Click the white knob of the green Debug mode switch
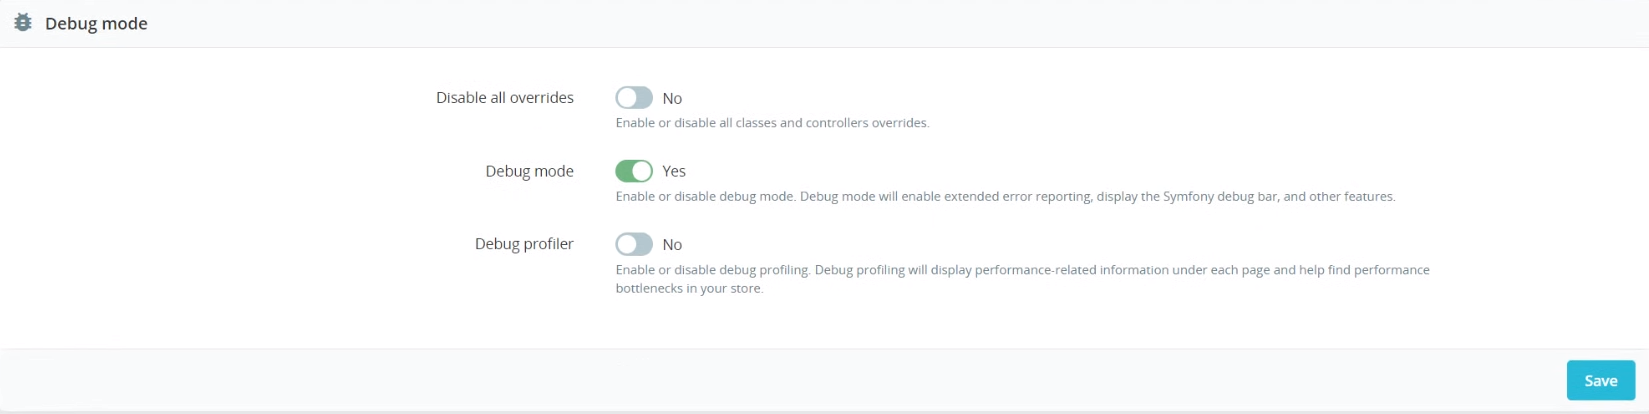This screenshot has width=1649, height=414. (642, 171)
